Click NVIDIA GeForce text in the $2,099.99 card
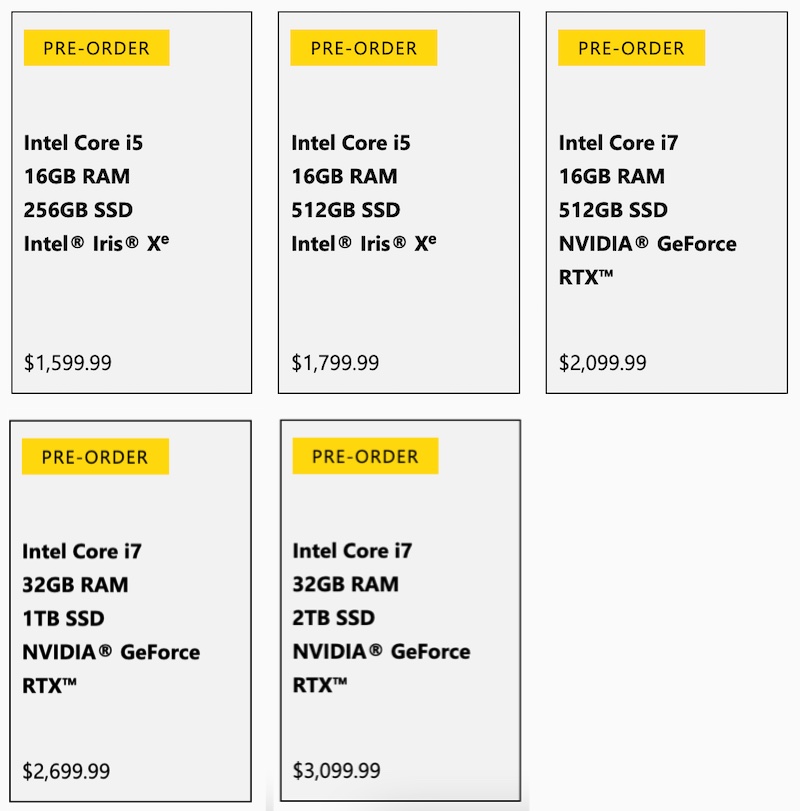The image size is (800, 811). (647, 244)
